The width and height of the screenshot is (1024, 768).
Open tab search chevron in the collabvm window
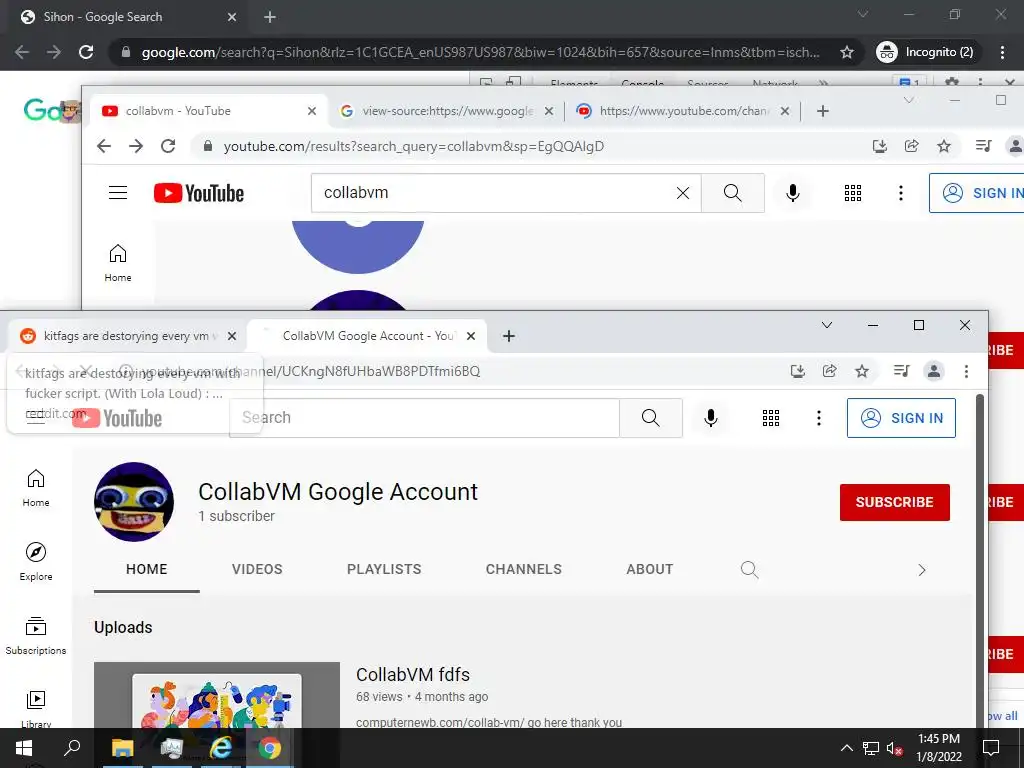908,101
